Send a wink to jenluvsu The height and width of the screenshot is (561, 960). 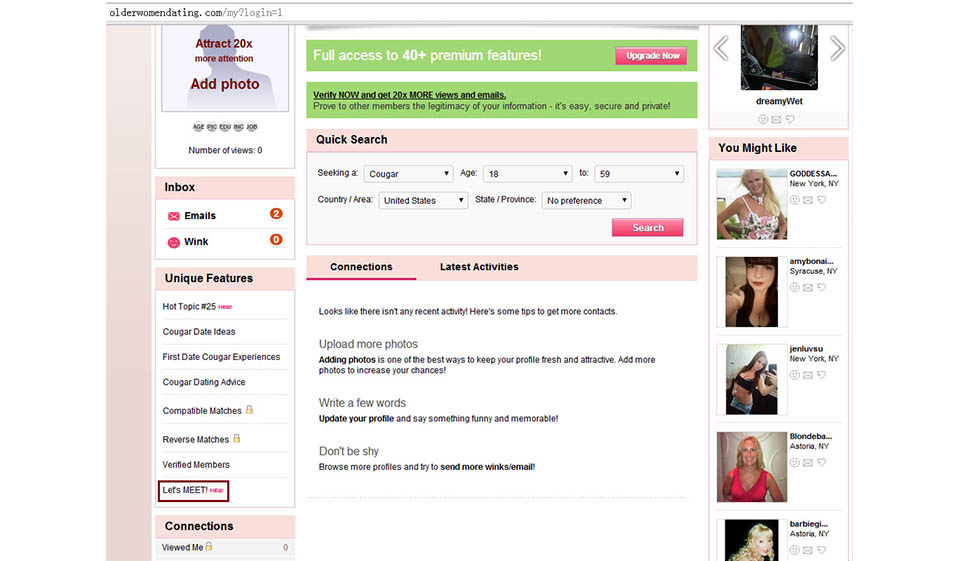point(795,375)
